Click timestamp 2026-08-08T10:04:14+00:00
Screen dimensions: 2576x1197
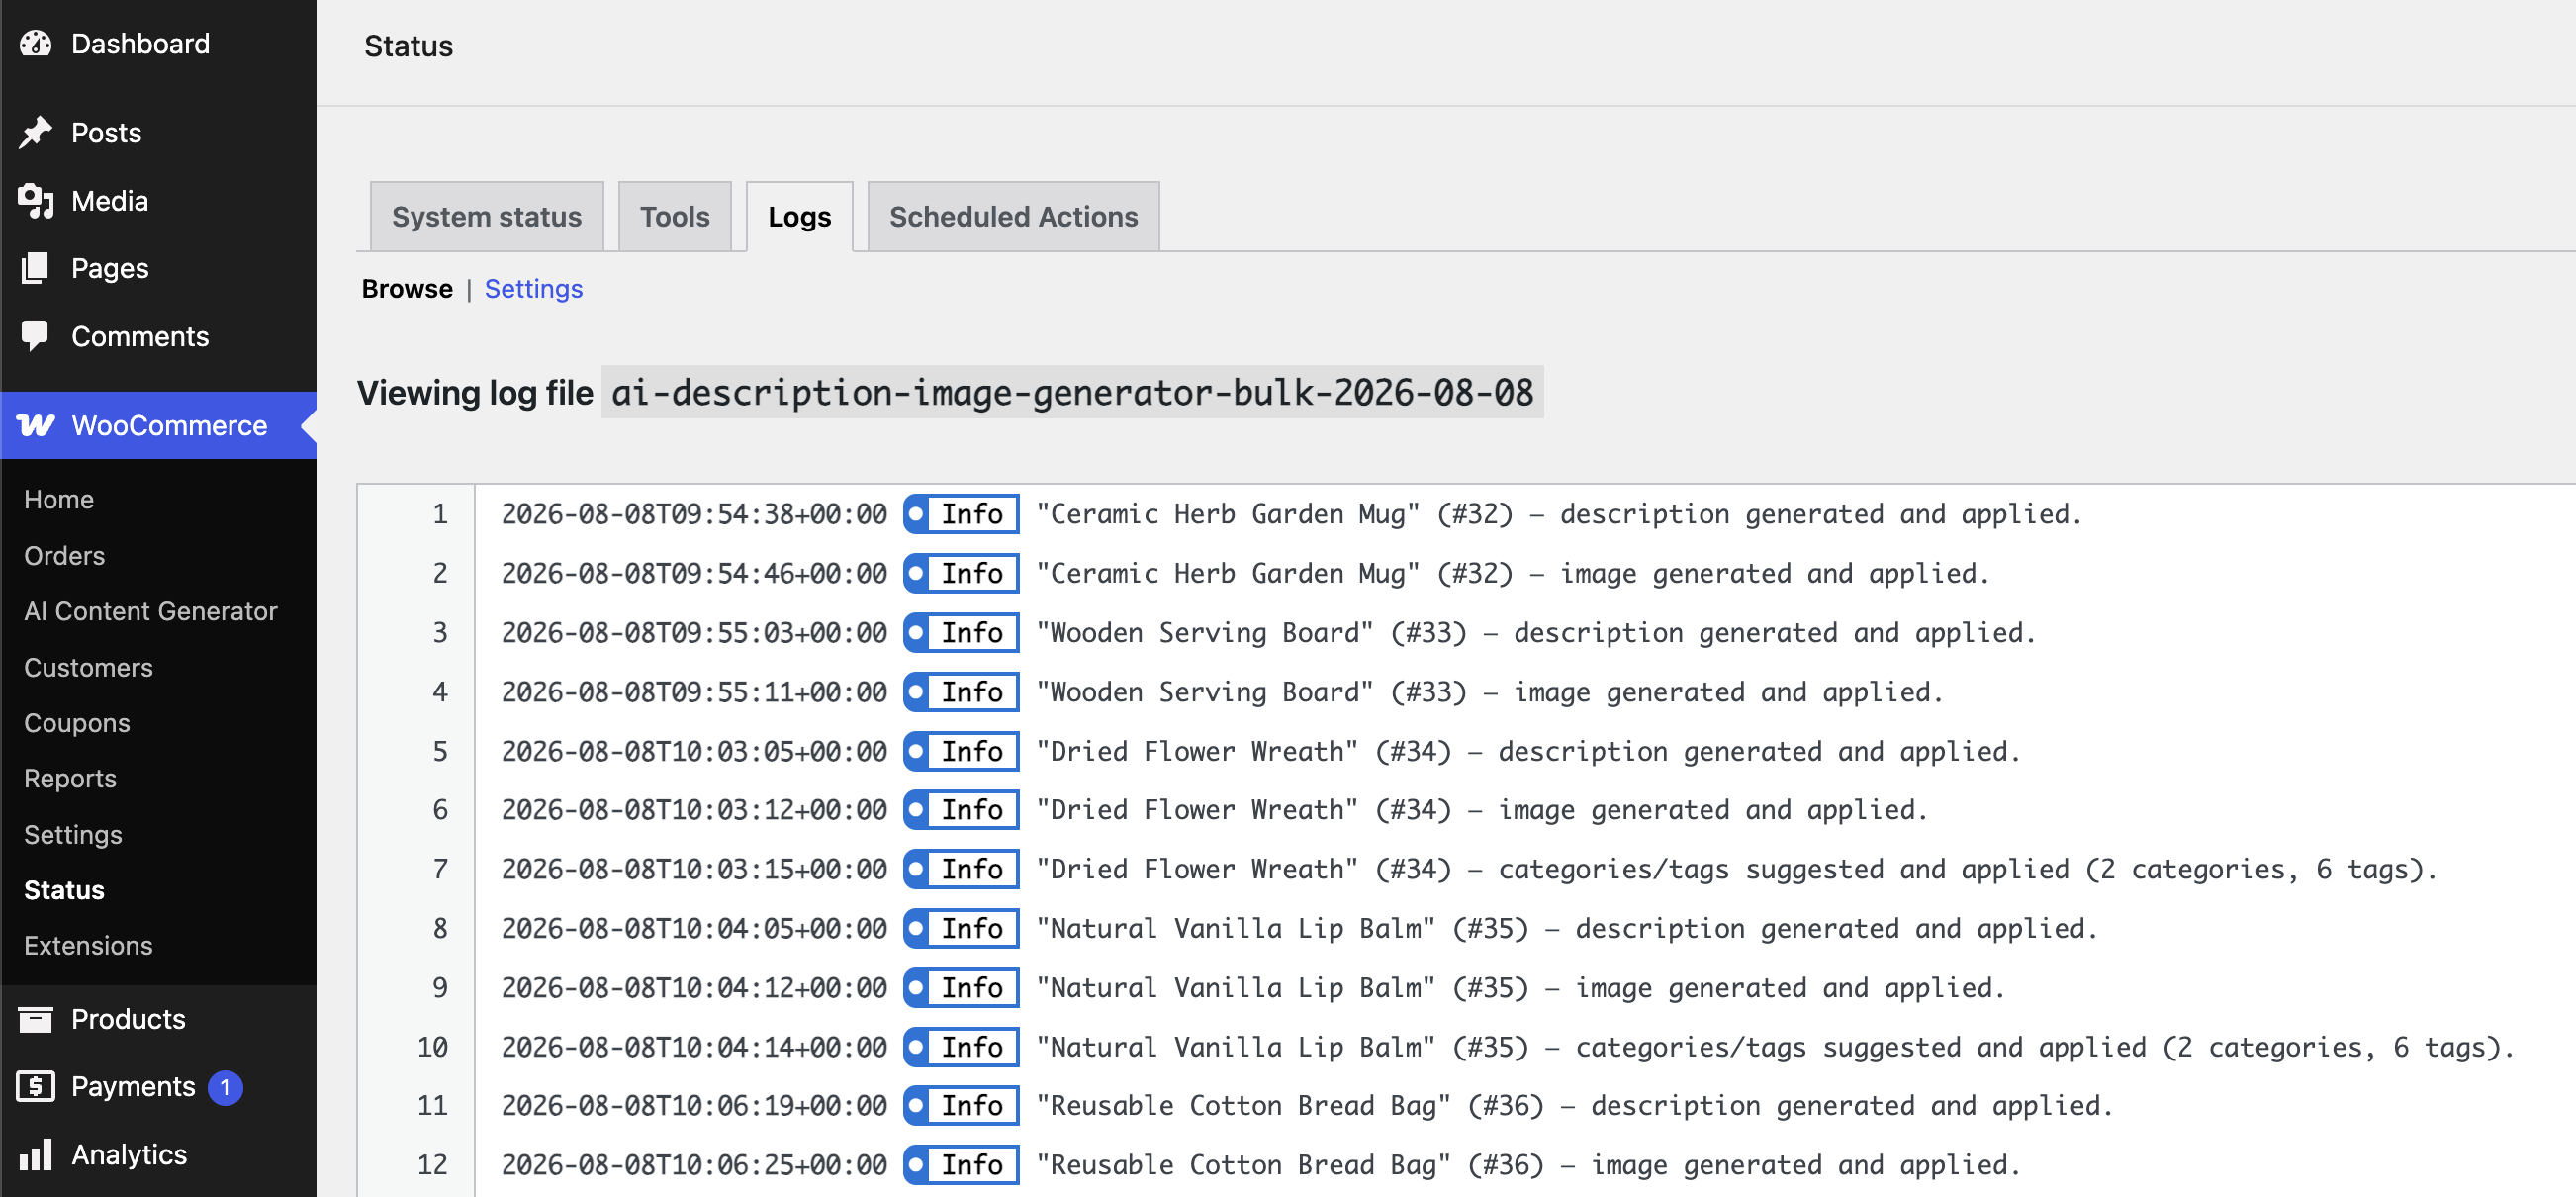coord(694,1047)
